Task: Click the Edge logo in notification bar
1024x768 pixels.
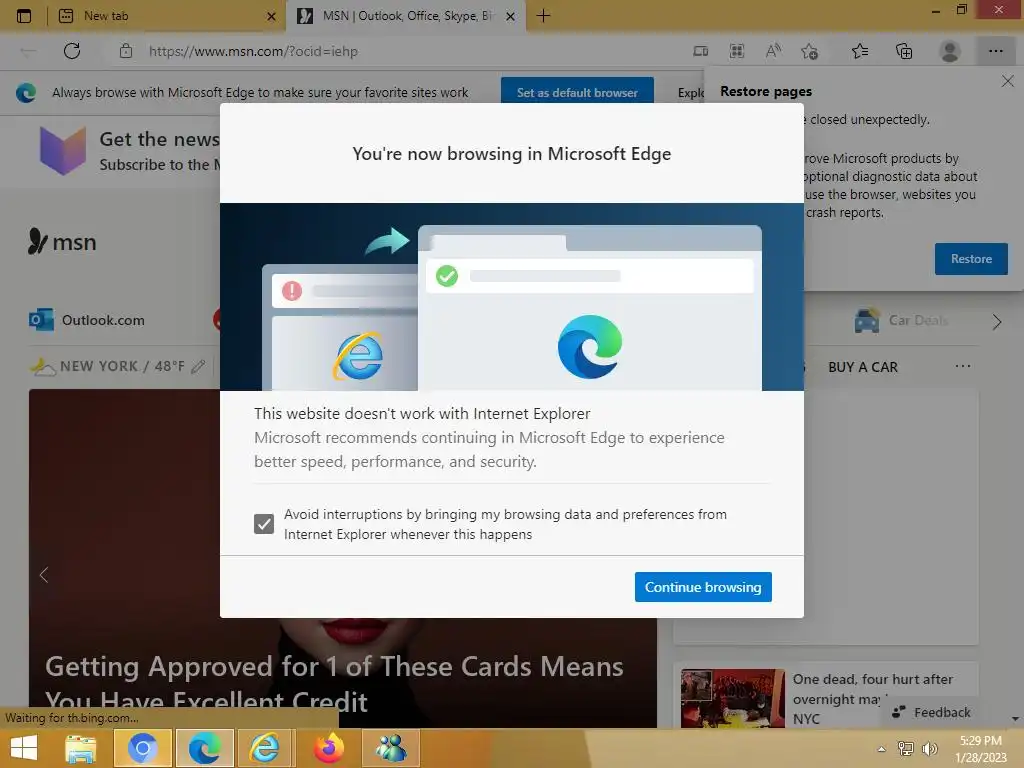Action: click(x=26, y=92)
